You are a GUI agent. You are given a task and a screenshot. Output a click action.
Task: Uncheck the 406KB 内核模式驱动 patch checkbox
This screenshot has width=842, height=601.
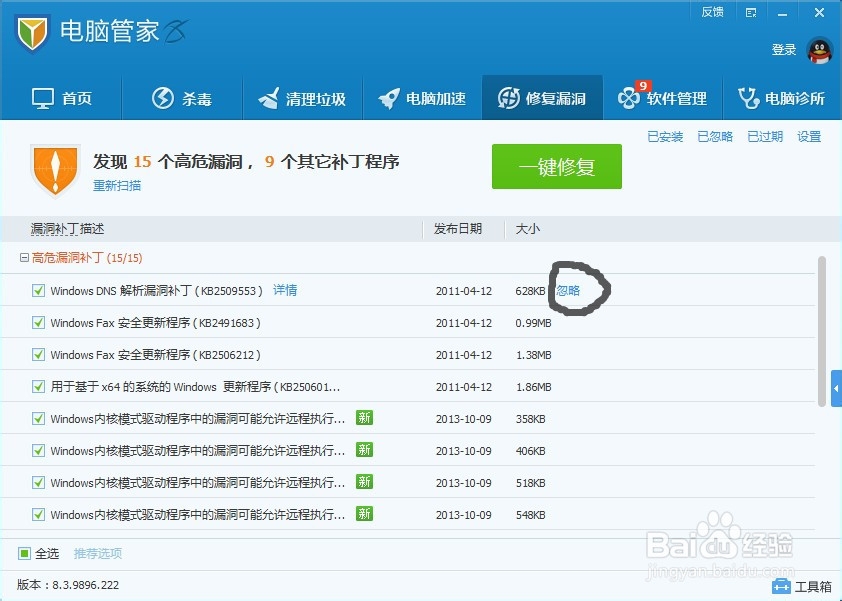38,450
